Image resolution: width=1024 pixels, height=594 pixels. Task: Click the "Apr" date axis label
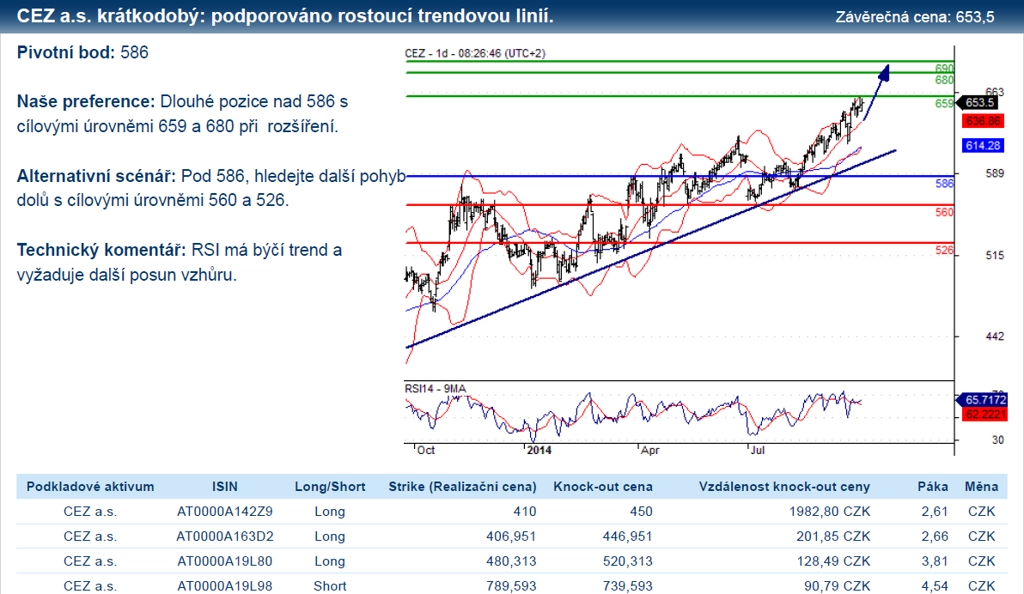click(650, 450)
